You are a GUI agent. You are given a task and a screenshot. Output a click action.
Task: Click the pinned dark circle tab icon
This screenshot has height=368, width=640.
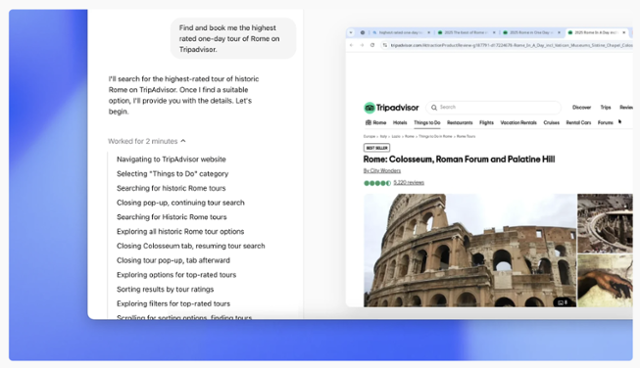click(362, 32)
